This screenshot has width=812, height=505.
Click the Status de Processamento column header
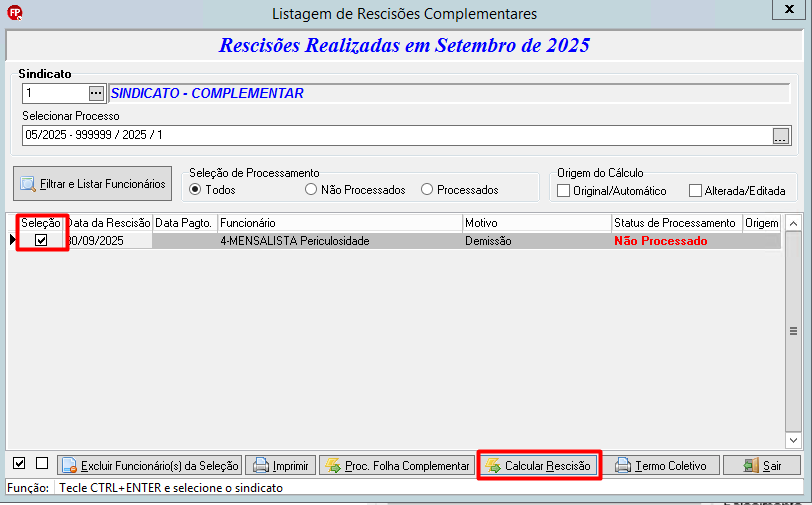point(677,223)
